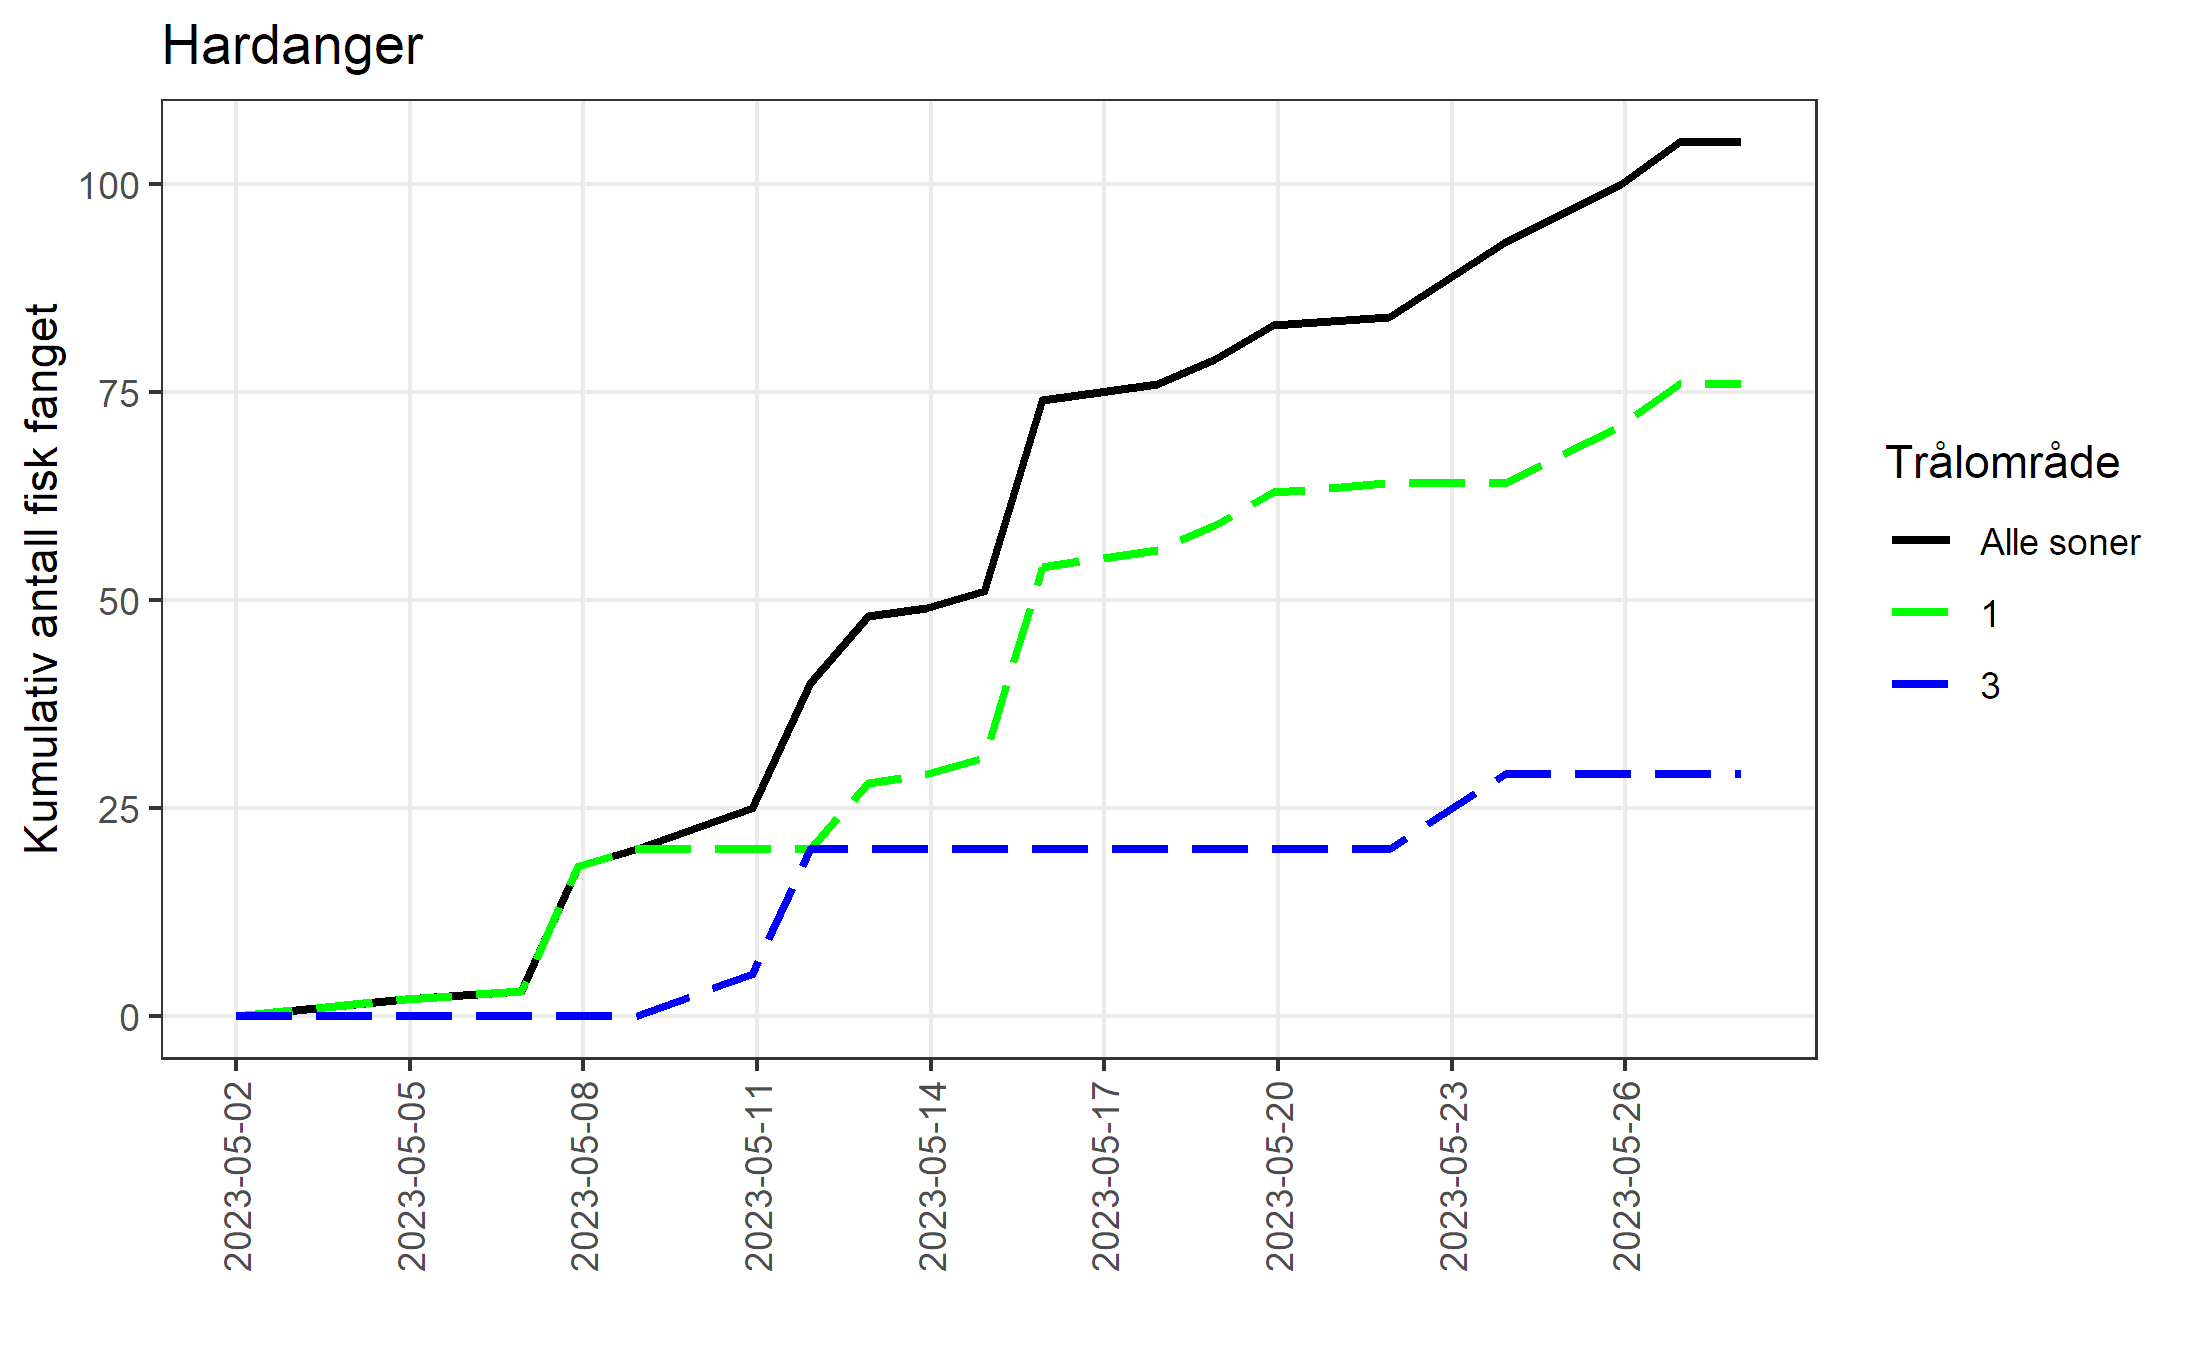Click the black line legend swatch
Viewport: 2187px width, 1350px height.
(1921, 540)
